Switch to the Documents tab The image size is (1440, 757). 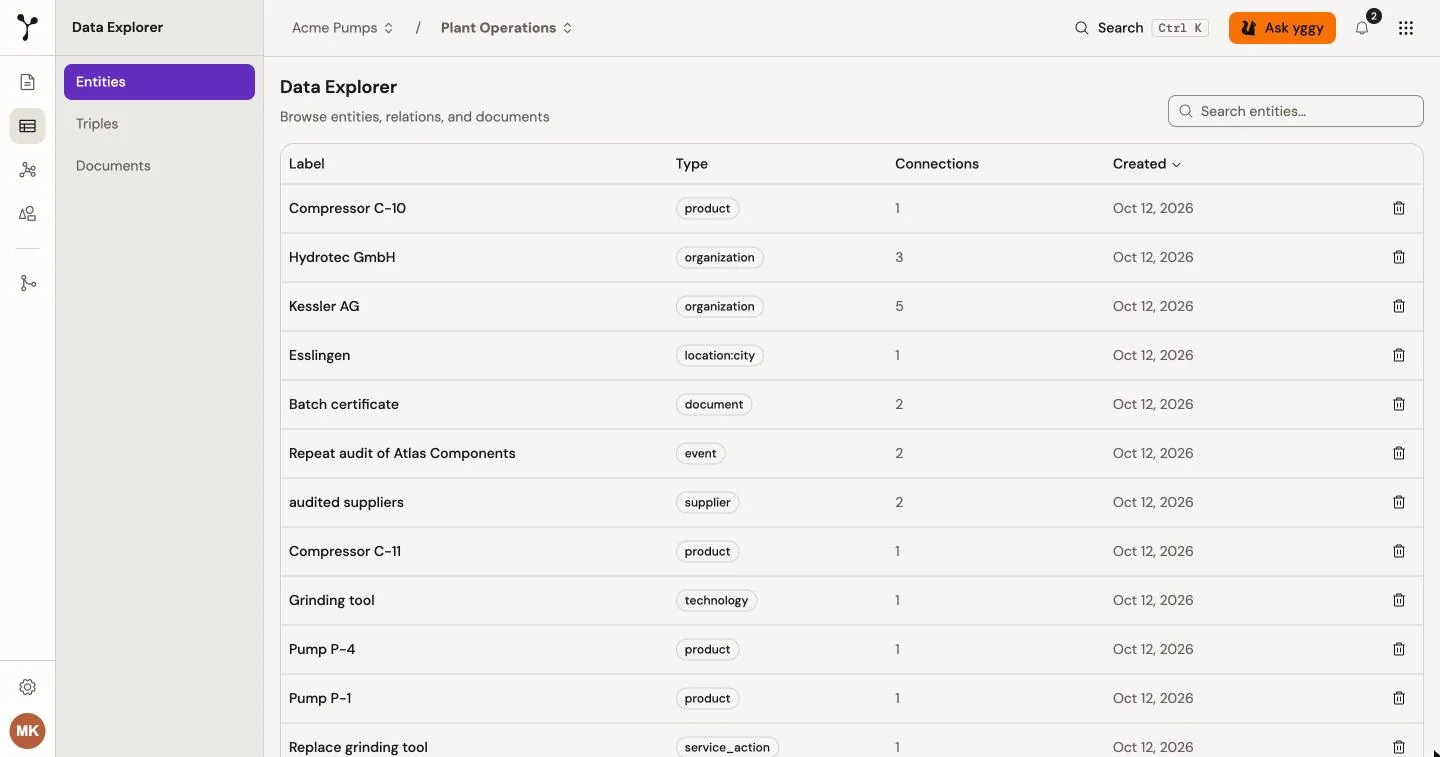(x=159, y=166)
